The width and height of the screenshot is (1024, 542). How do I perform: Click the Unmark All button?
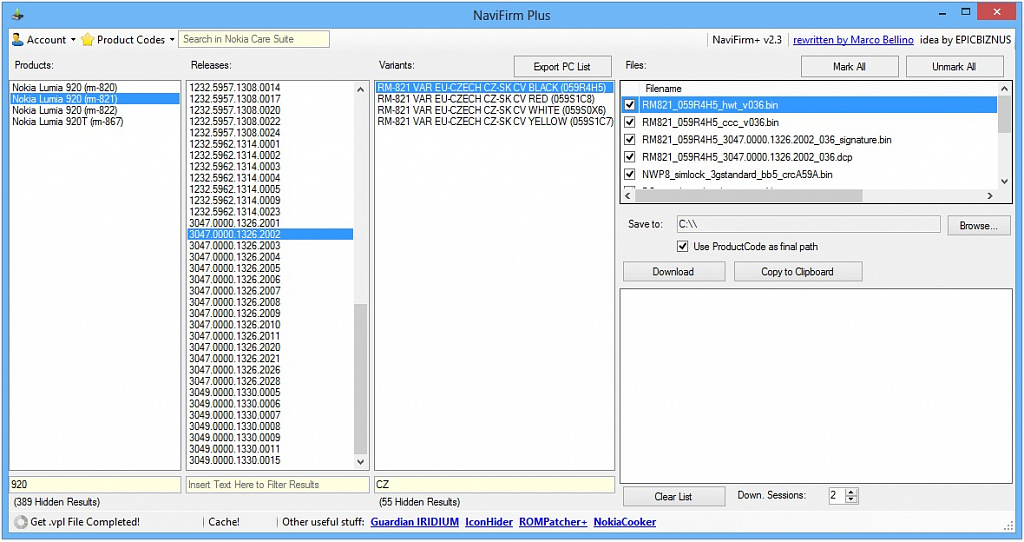click(x=954, y=67)
